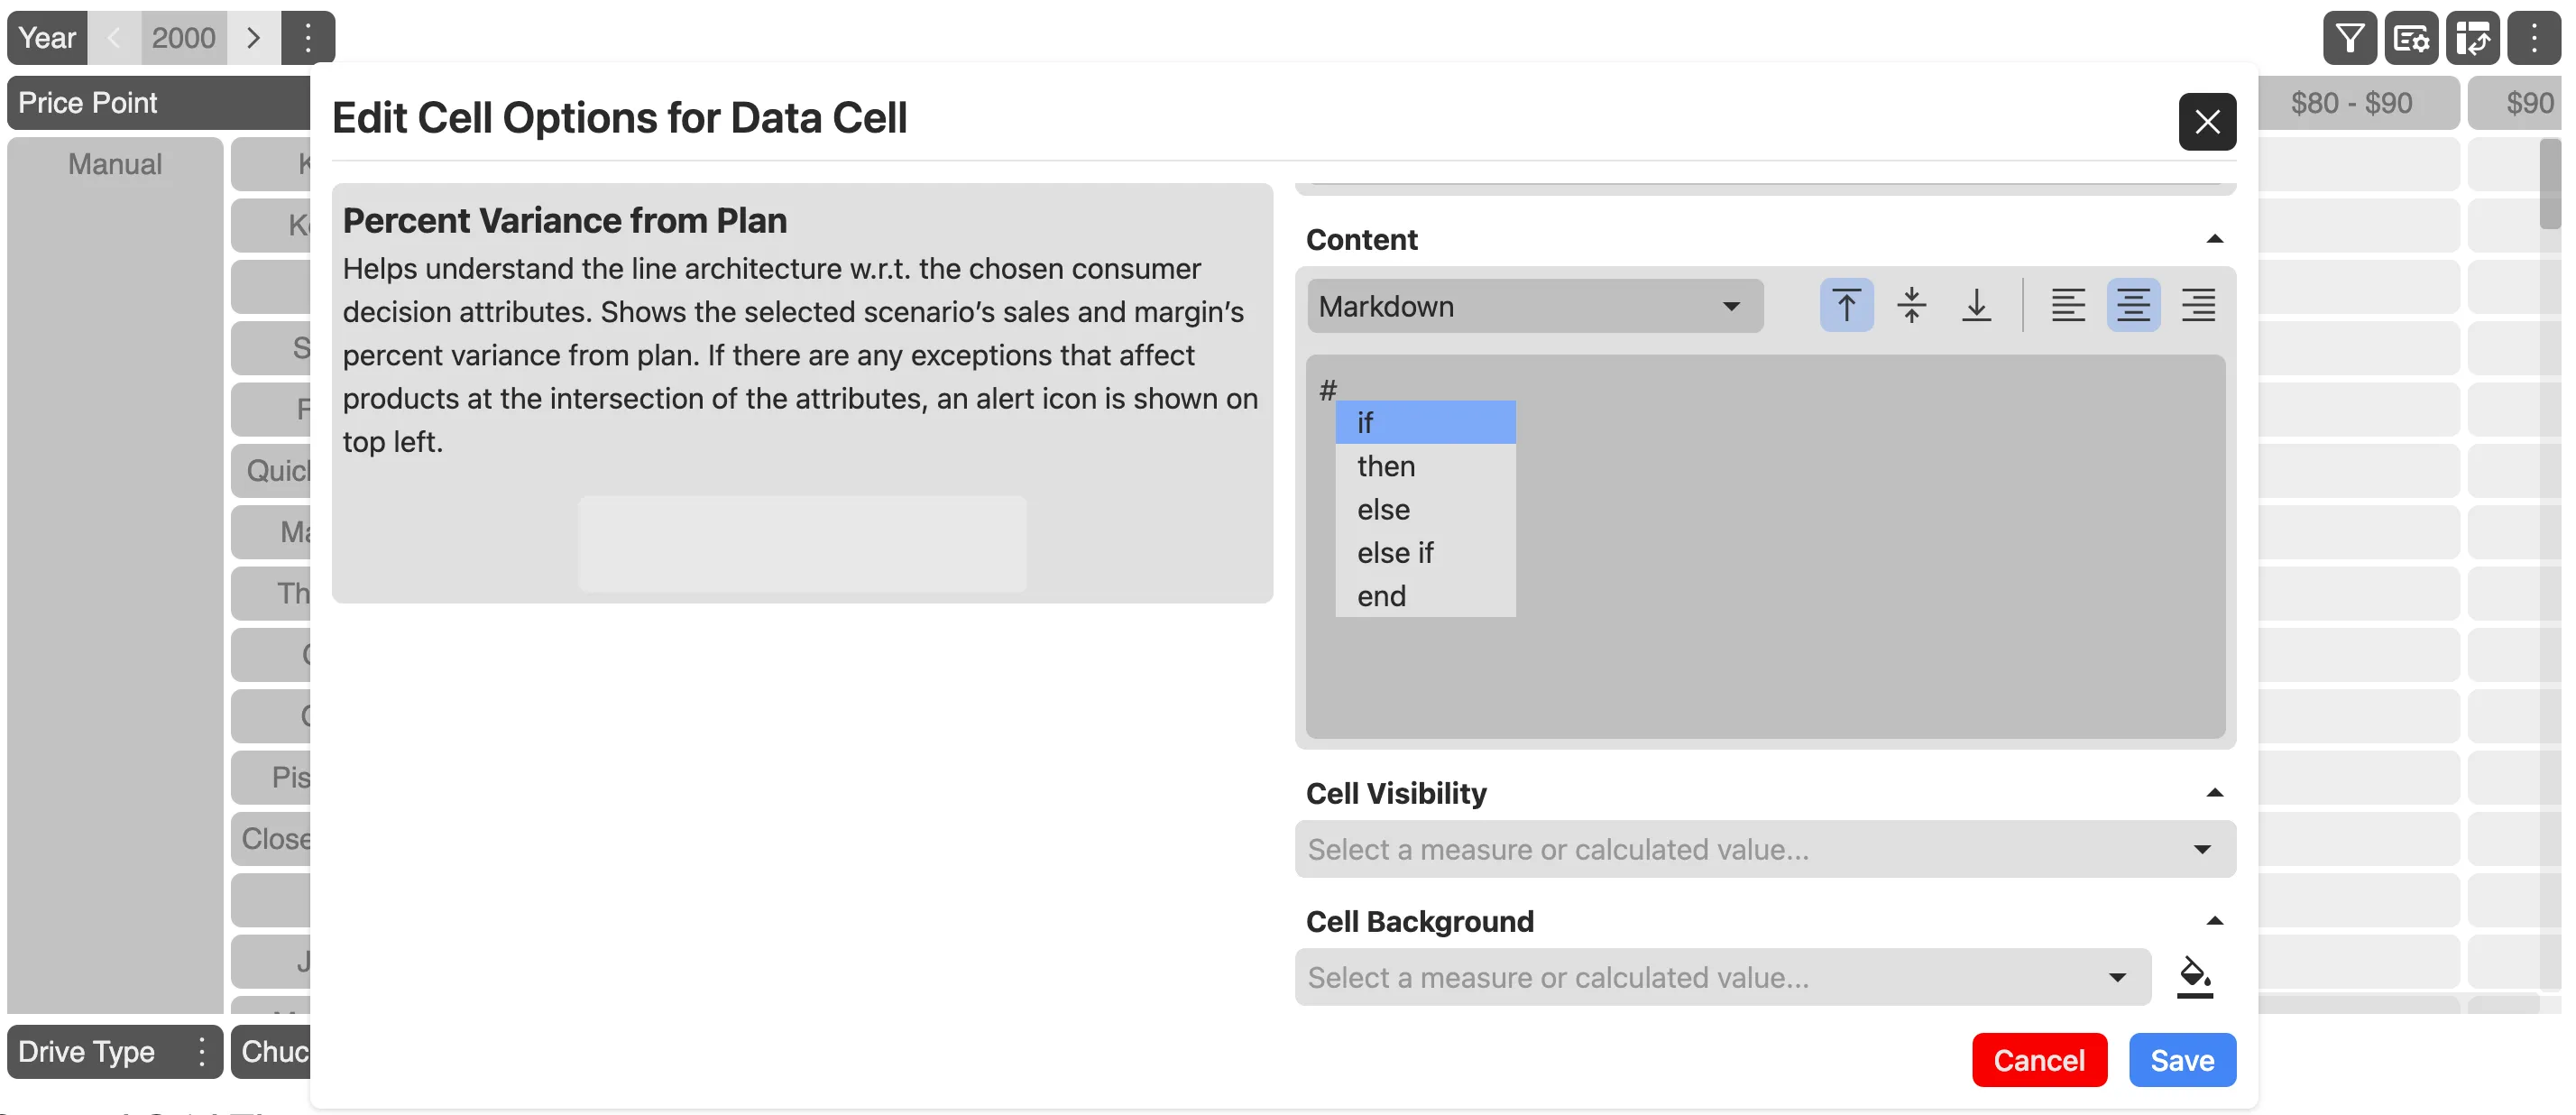Collapse the Content section

pyautogui.click(x=2216, y=237)
